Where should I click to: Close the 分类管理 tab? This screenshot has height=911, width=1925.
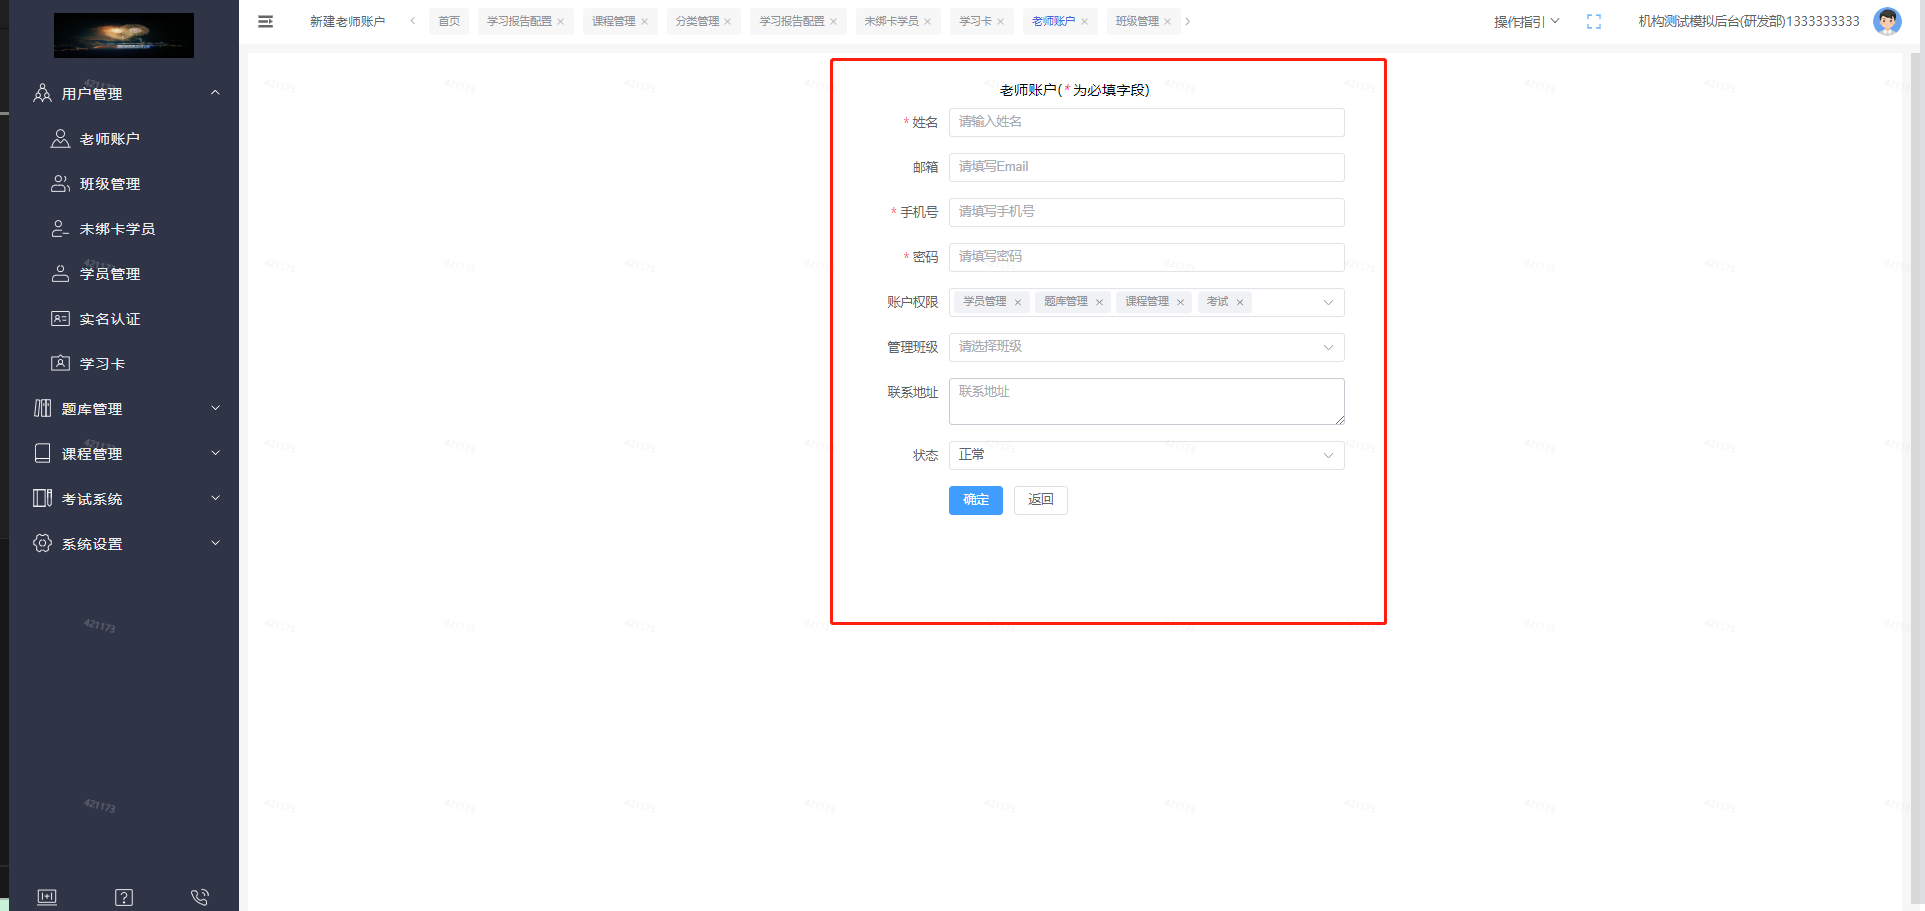[x=728, y=21]
